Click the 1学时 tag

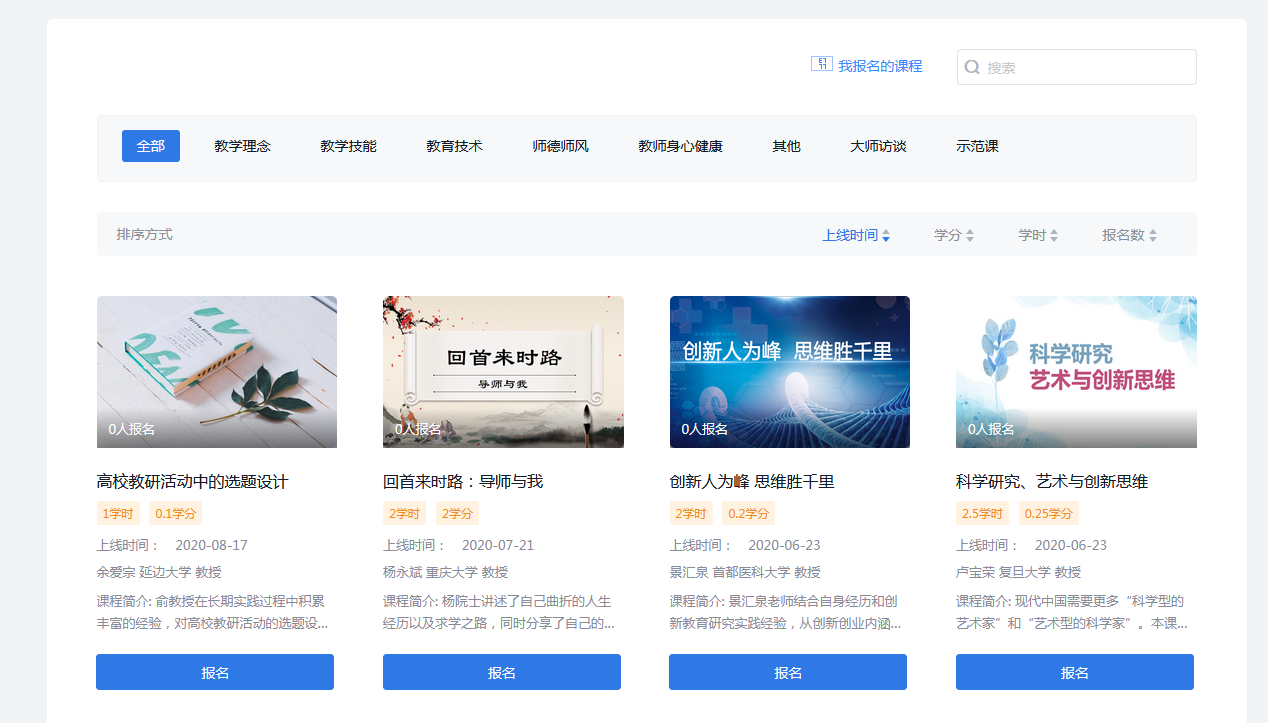pos(118,514)
